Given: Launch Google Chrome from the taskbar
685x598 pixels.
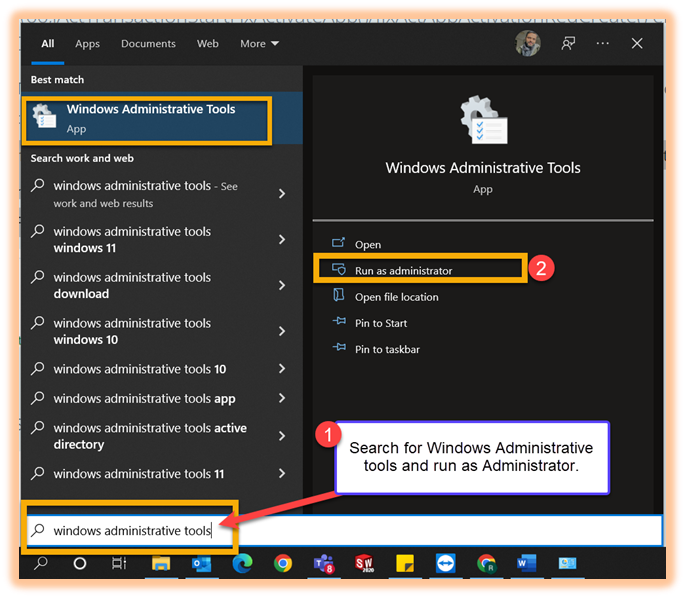Looking at the screenshot, I should [x=283, y=564].
